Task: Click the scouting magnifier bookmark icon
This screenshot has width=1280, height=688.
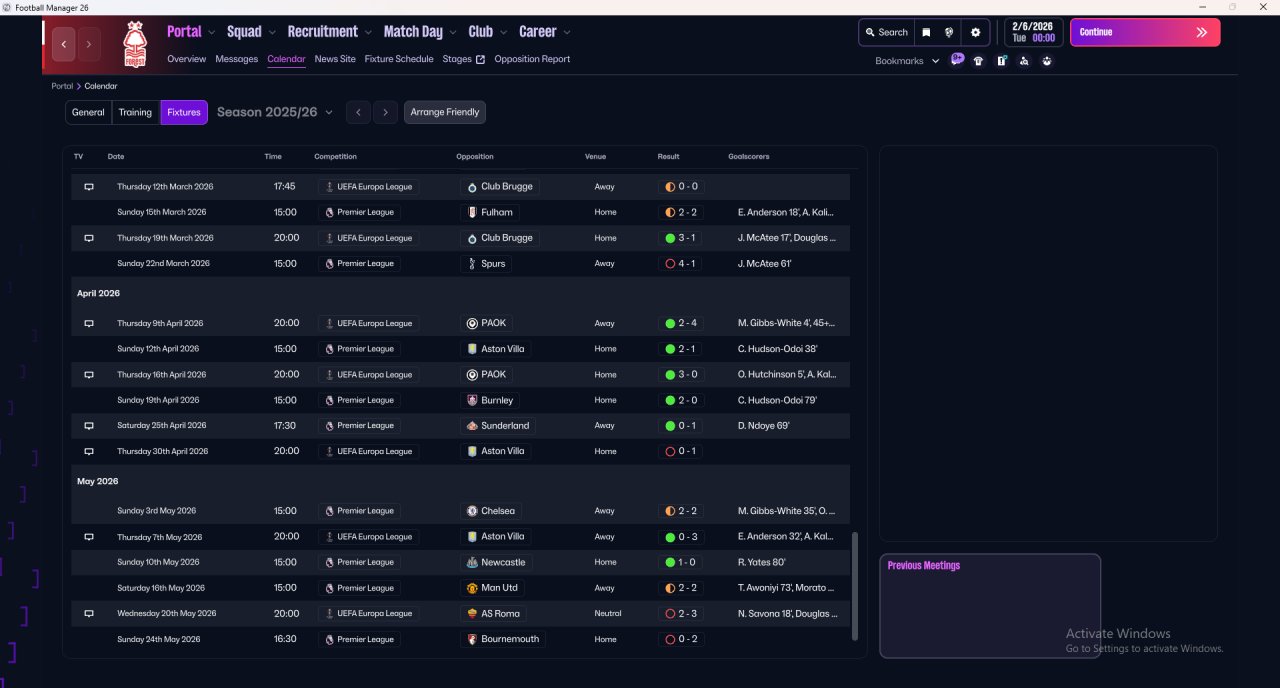Action: click(x=1024, y=61)
